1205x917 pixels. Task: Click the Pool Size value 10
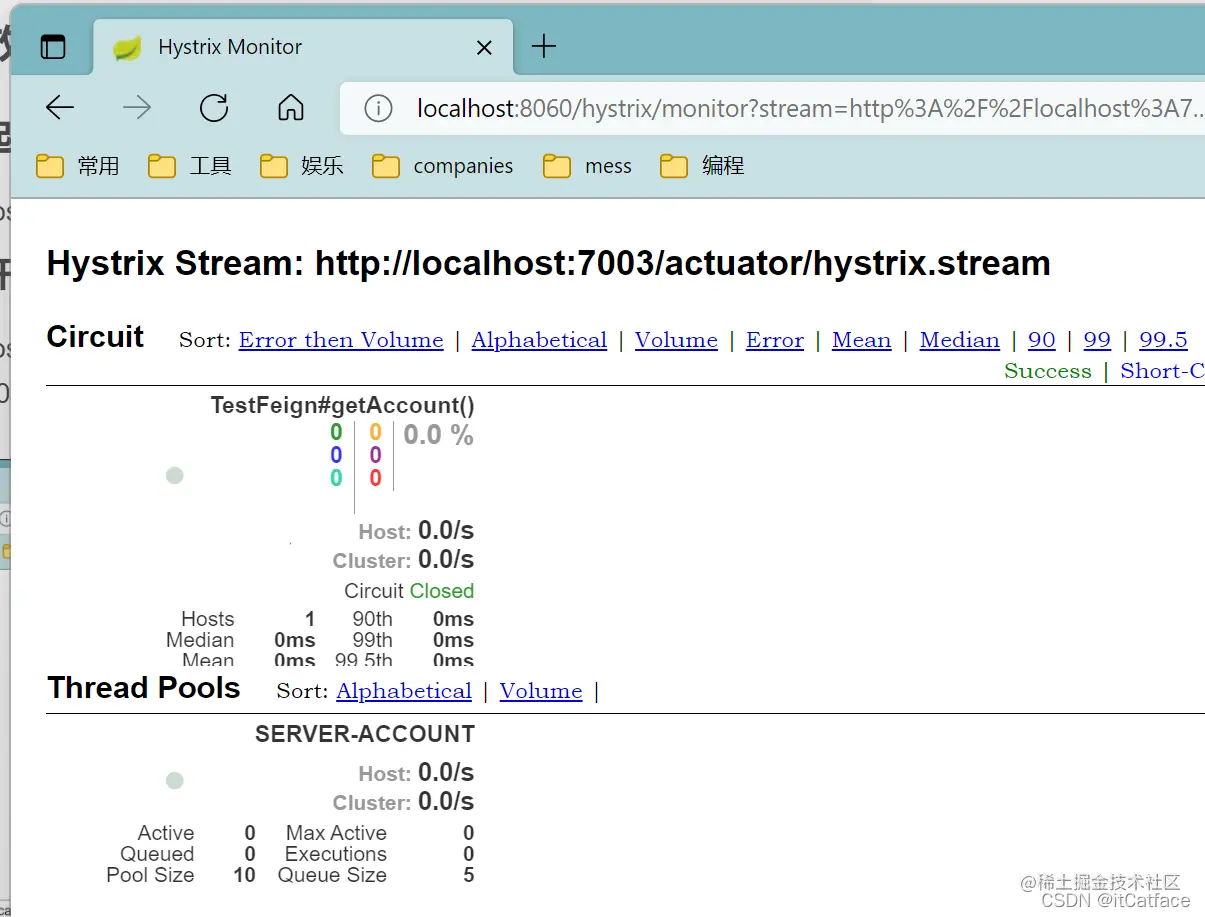pos(245,875)
